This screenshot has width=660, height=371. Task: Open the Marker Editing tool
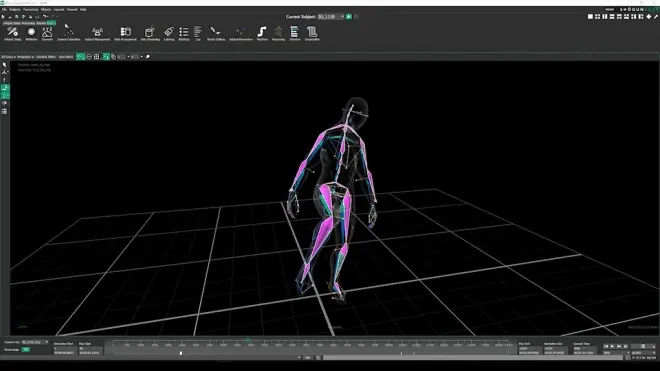(x=216, y=33)
